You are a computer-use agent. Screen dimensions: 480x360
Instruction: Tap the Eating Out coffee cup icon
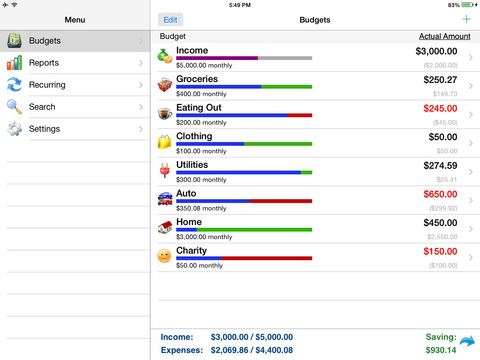click(165, 113)
